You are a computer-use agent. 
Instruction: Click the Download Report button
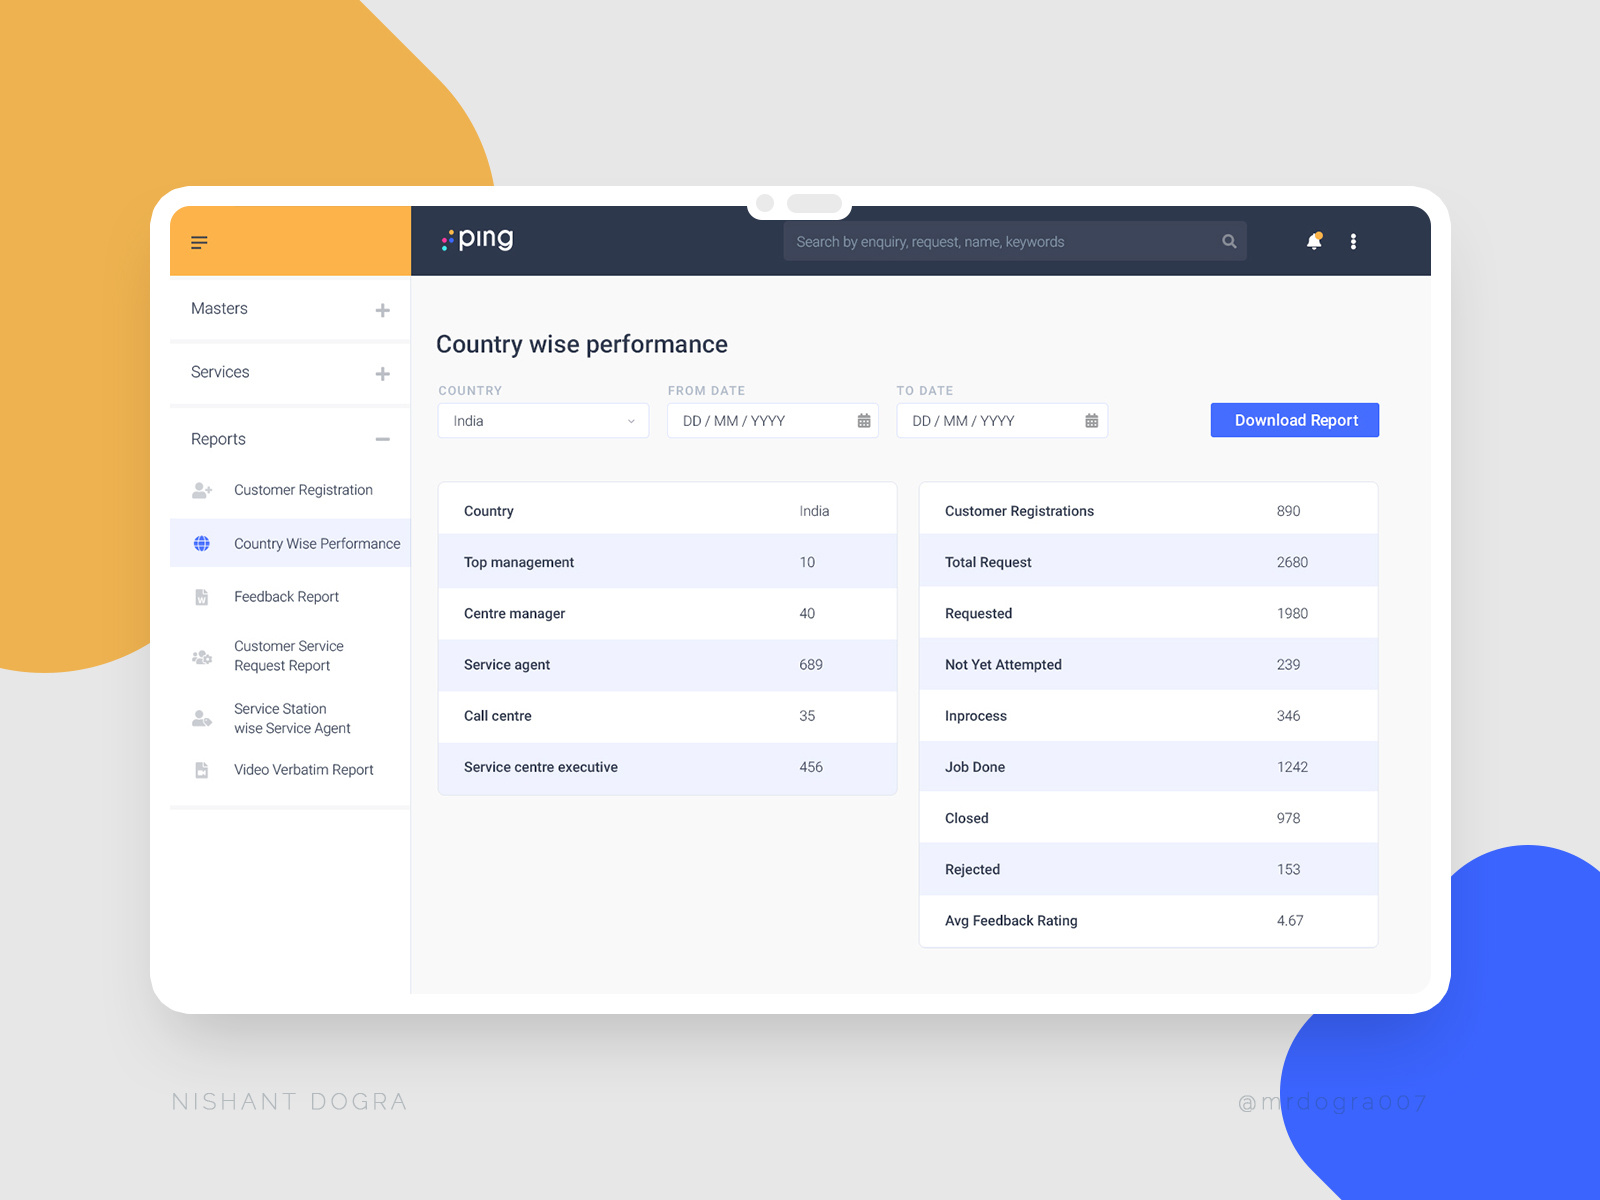(1294, 420)
